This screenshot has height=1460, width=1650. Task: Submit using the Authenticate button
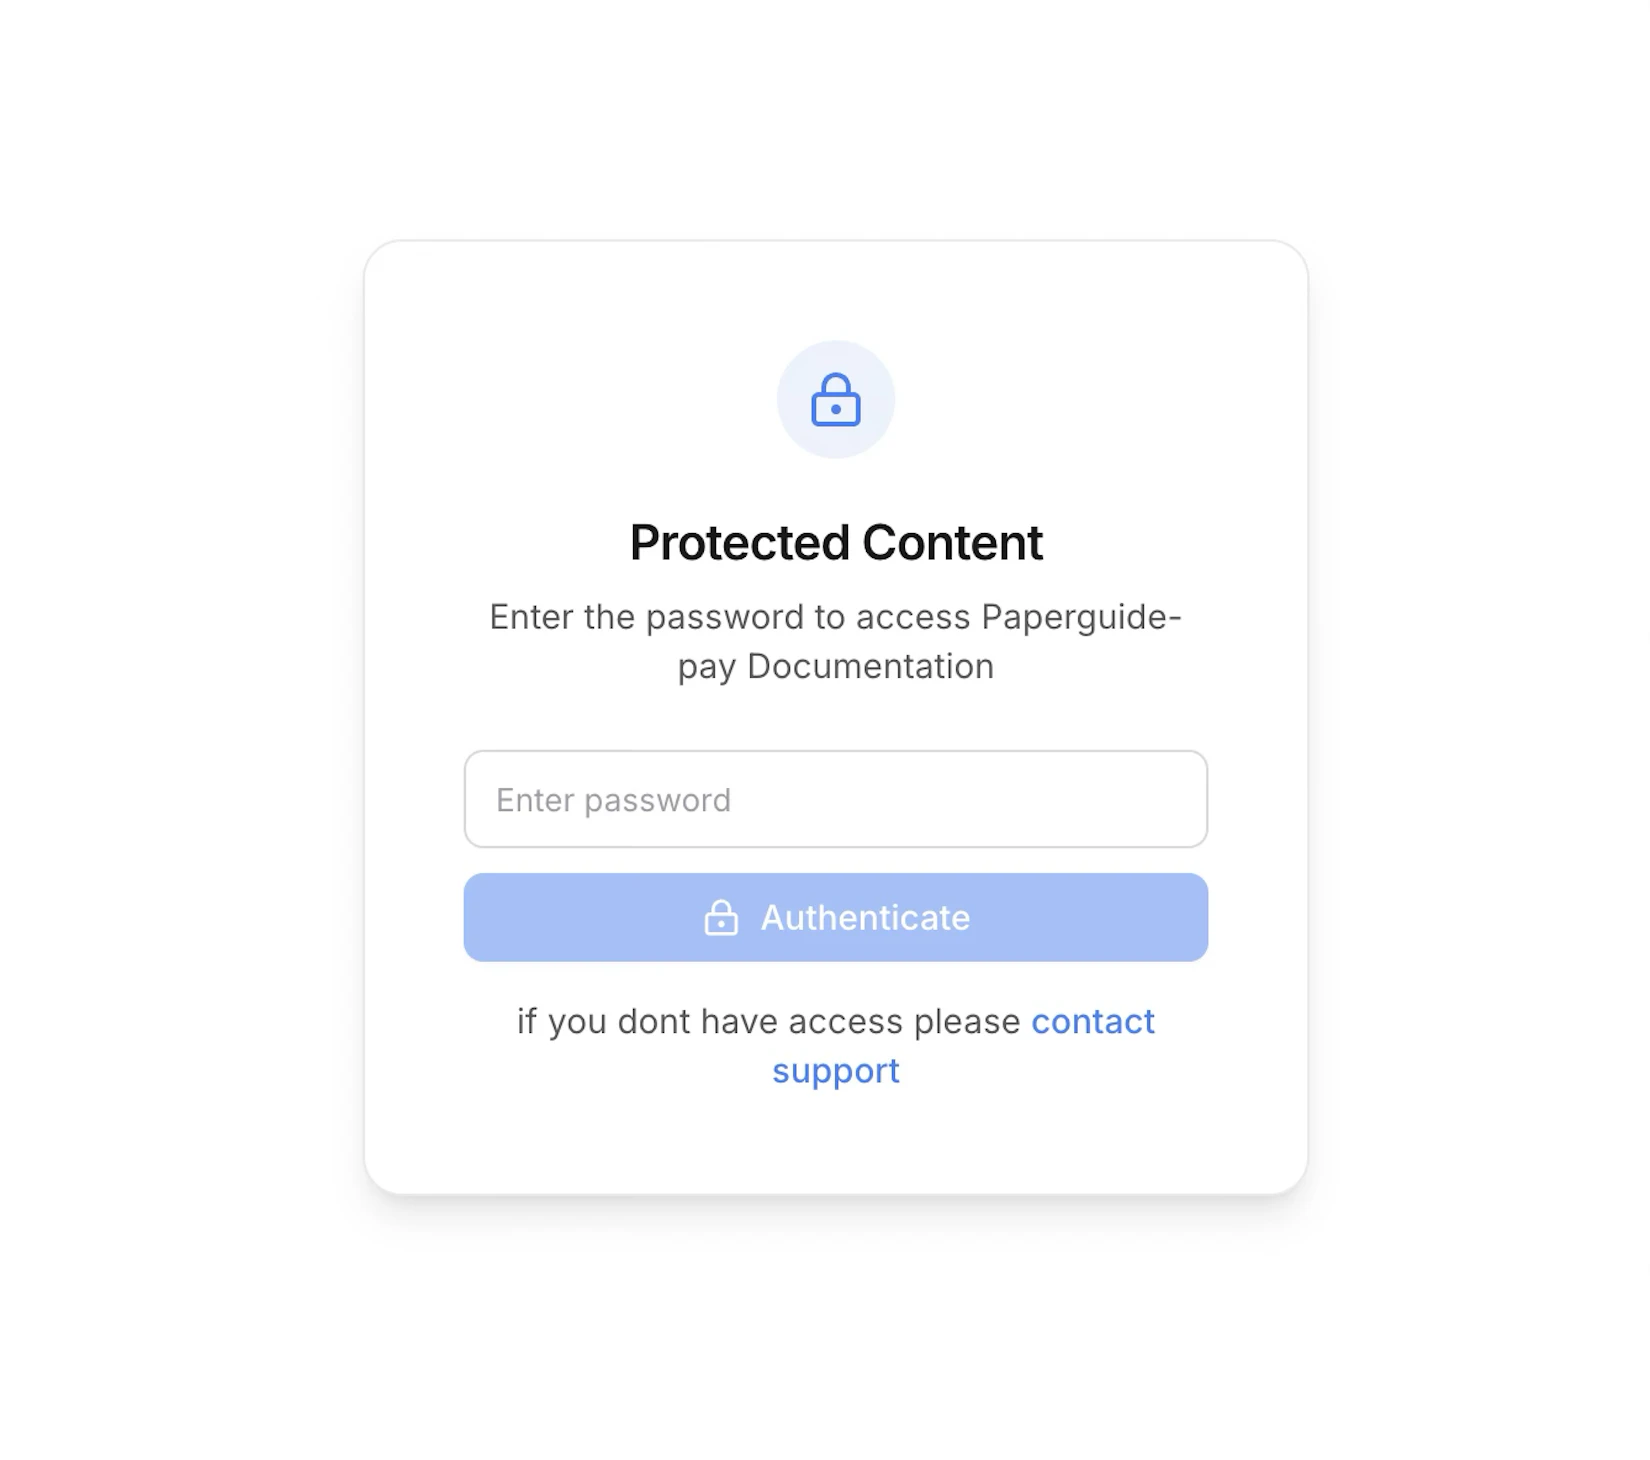tap(836, 917)
